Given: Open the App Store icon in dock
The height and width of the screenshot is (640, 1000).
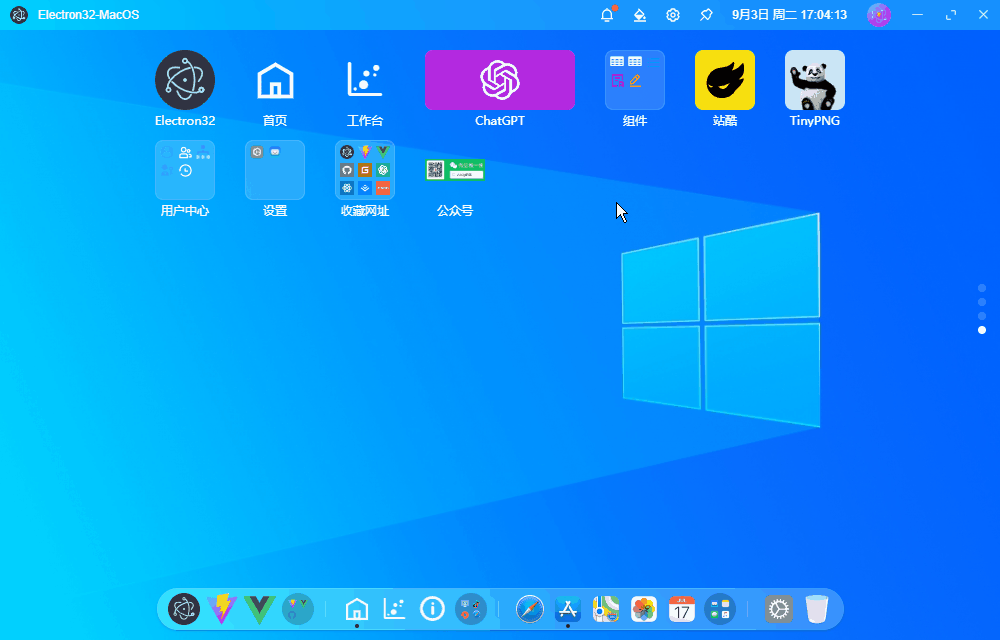Looking at the screenshot, I should point(568,609).
